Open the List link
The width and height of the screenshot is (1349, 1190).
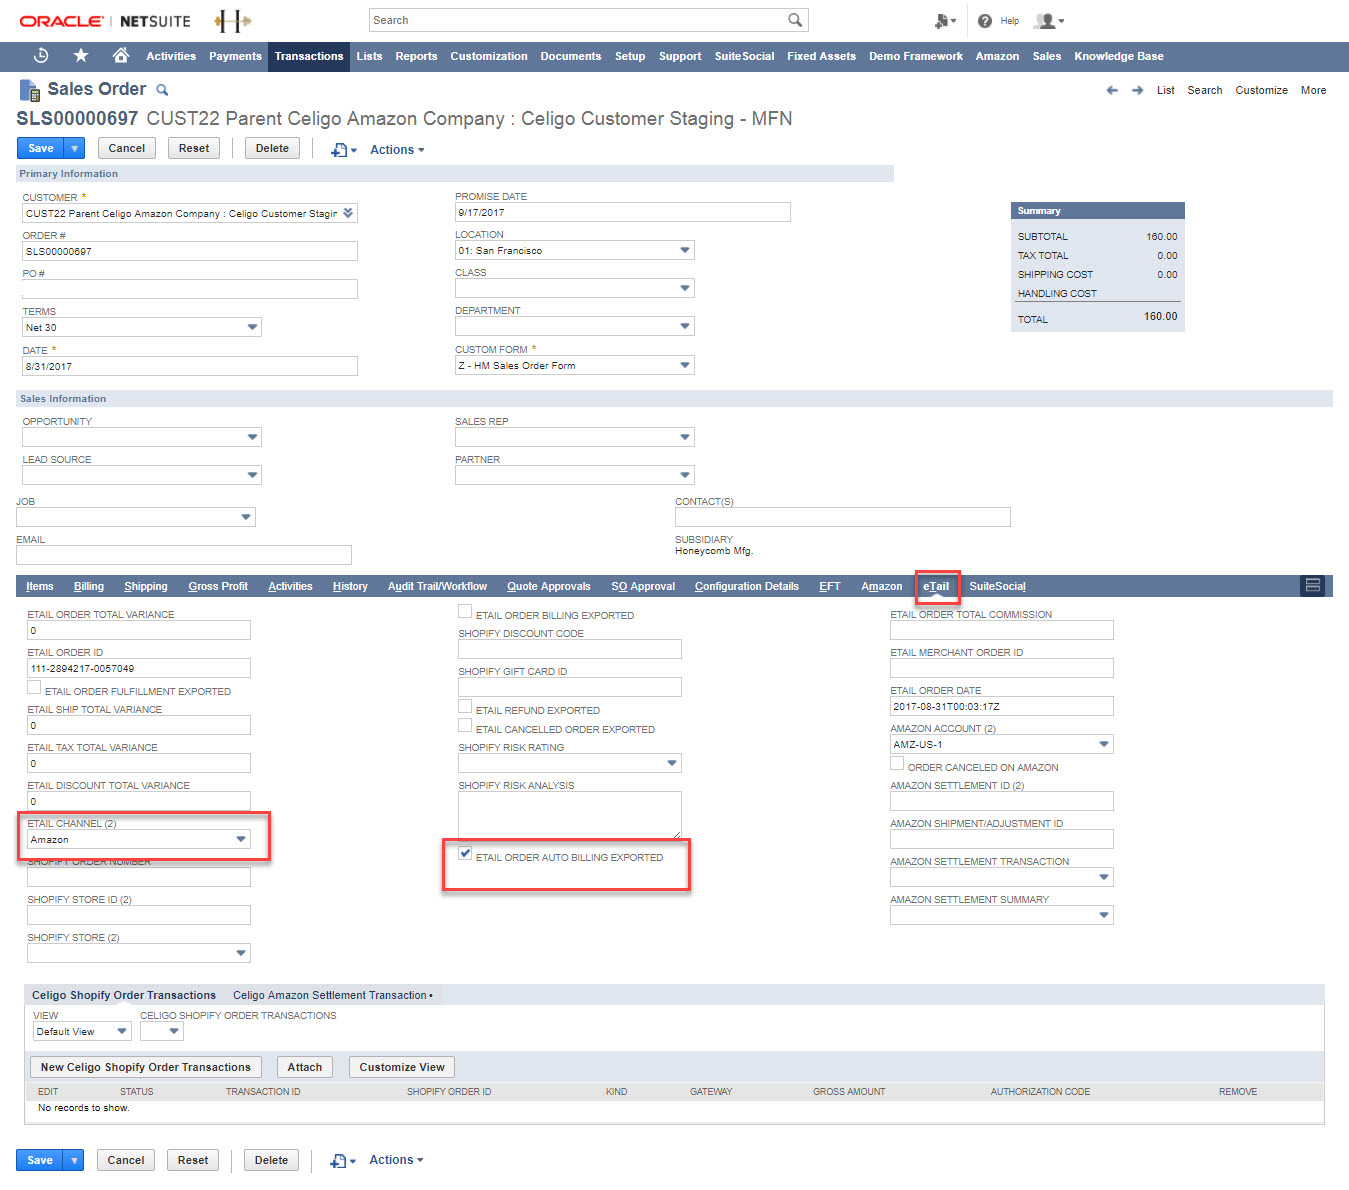[x=1166, y=90]
